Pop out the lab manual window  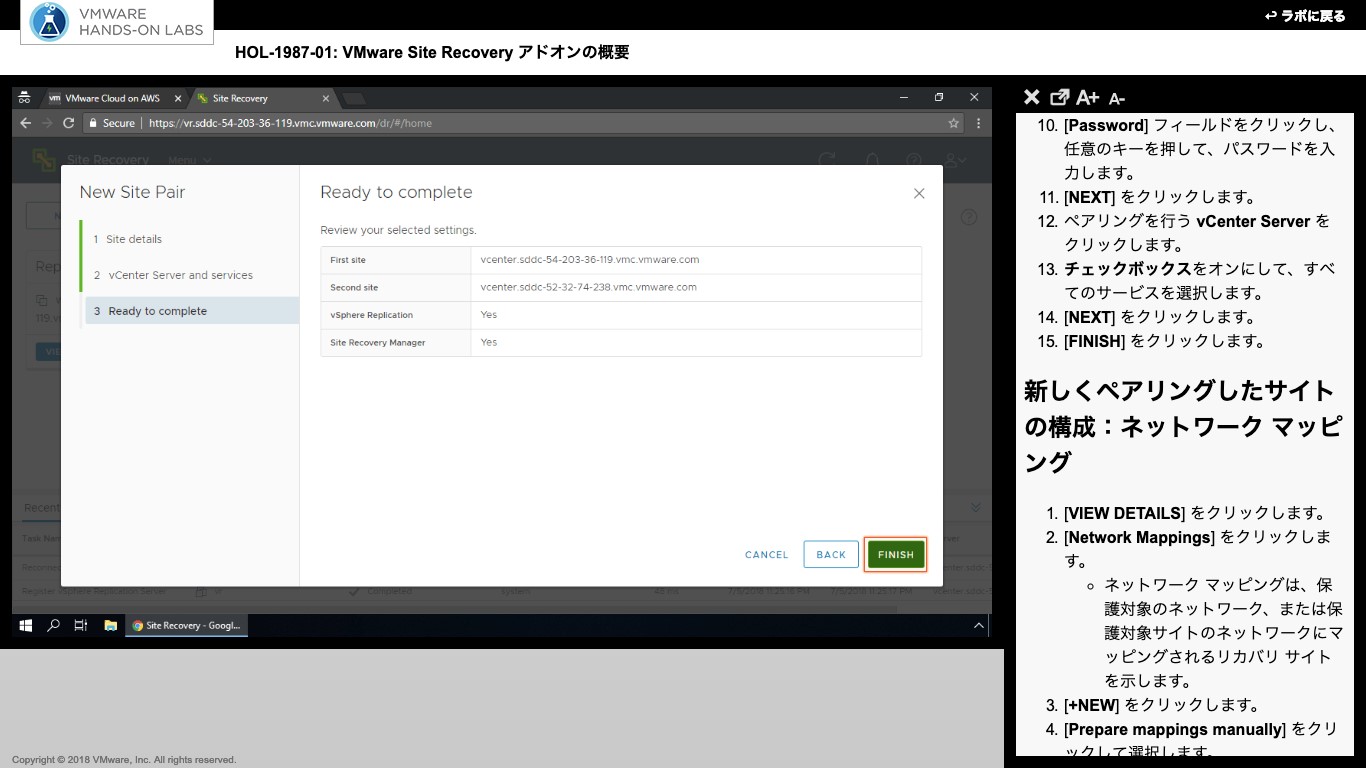(x=1060, y=97)
